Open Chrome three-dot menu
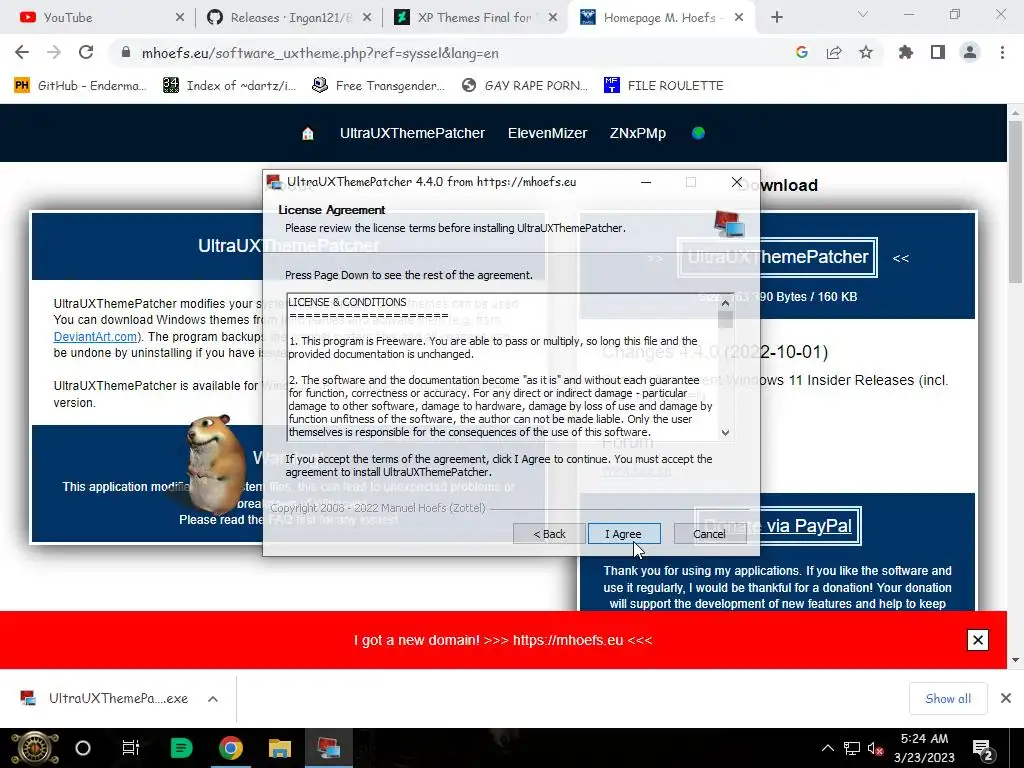The height and width of the screenshot is (768, 1024). coord(1002,52)
